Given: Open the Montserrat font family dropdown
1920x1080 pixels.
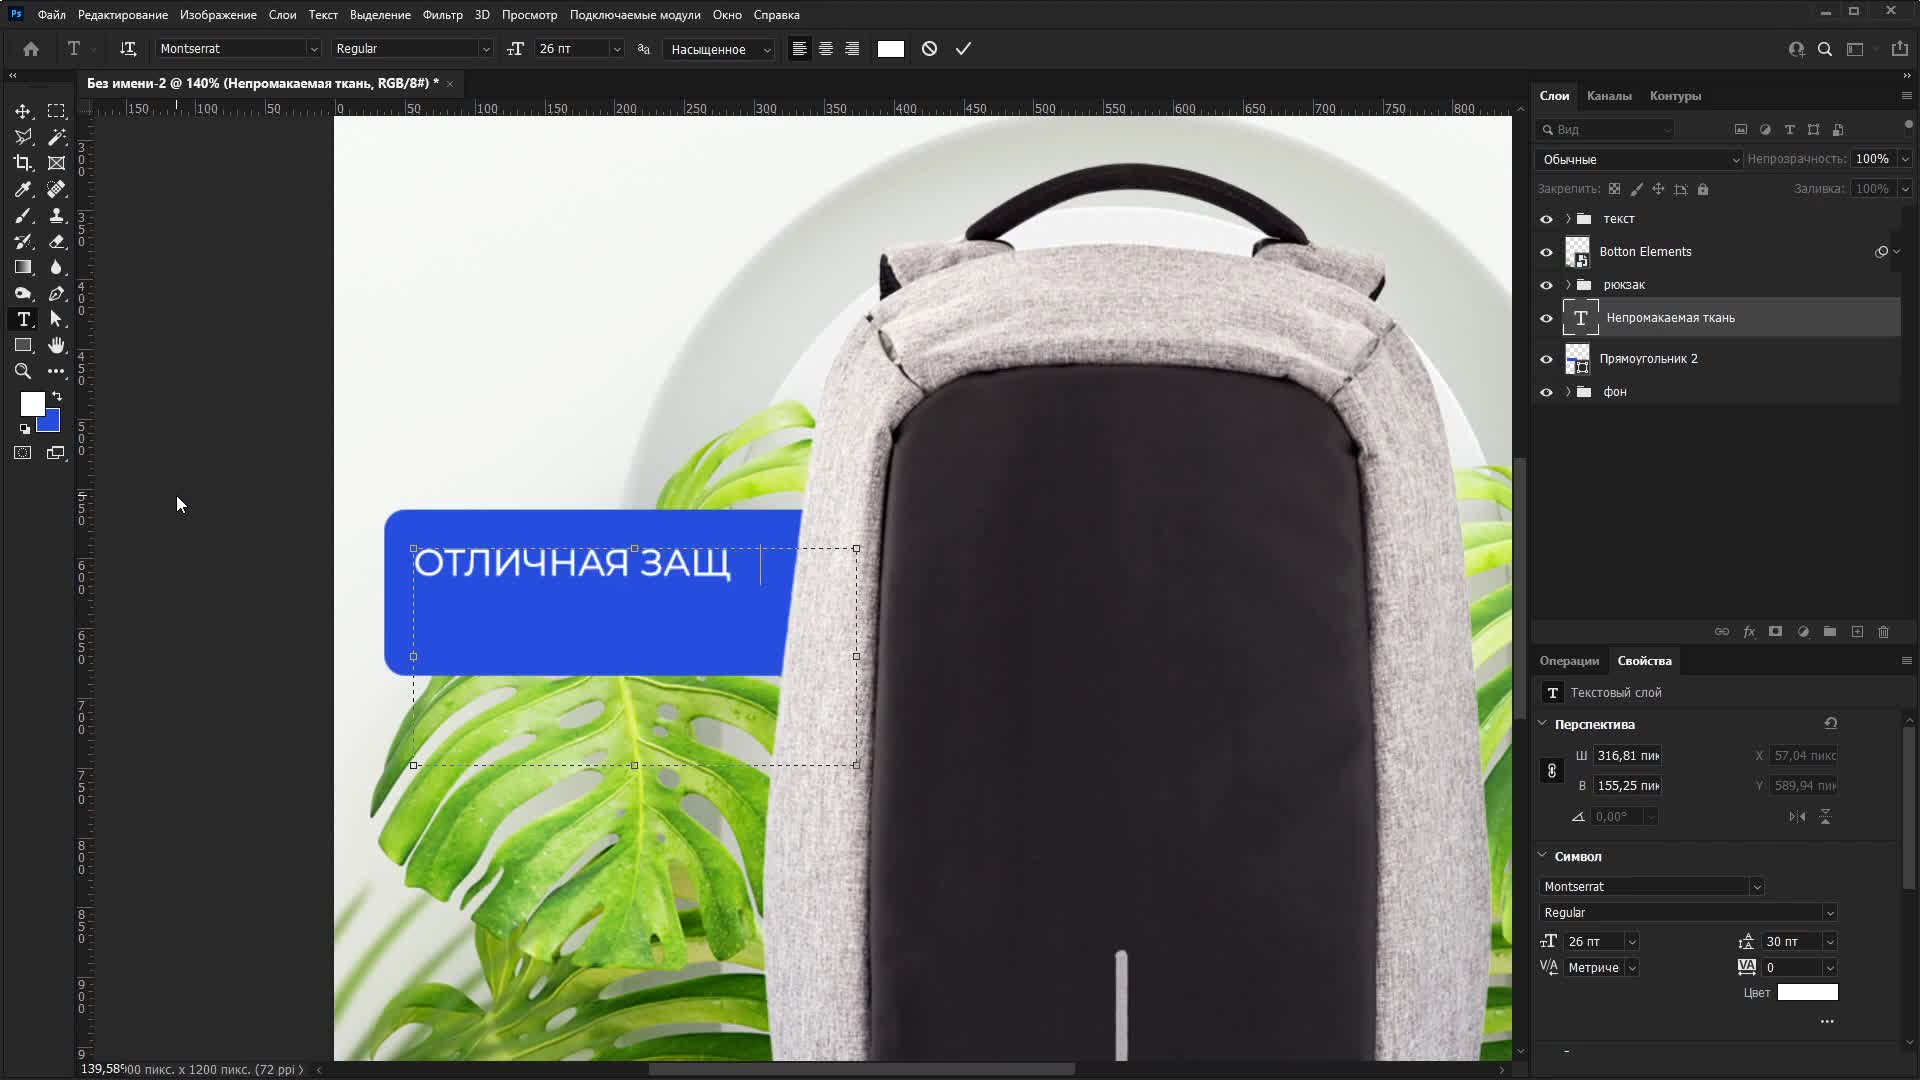Looking at the screenshot, I should [x=313, y=49].
